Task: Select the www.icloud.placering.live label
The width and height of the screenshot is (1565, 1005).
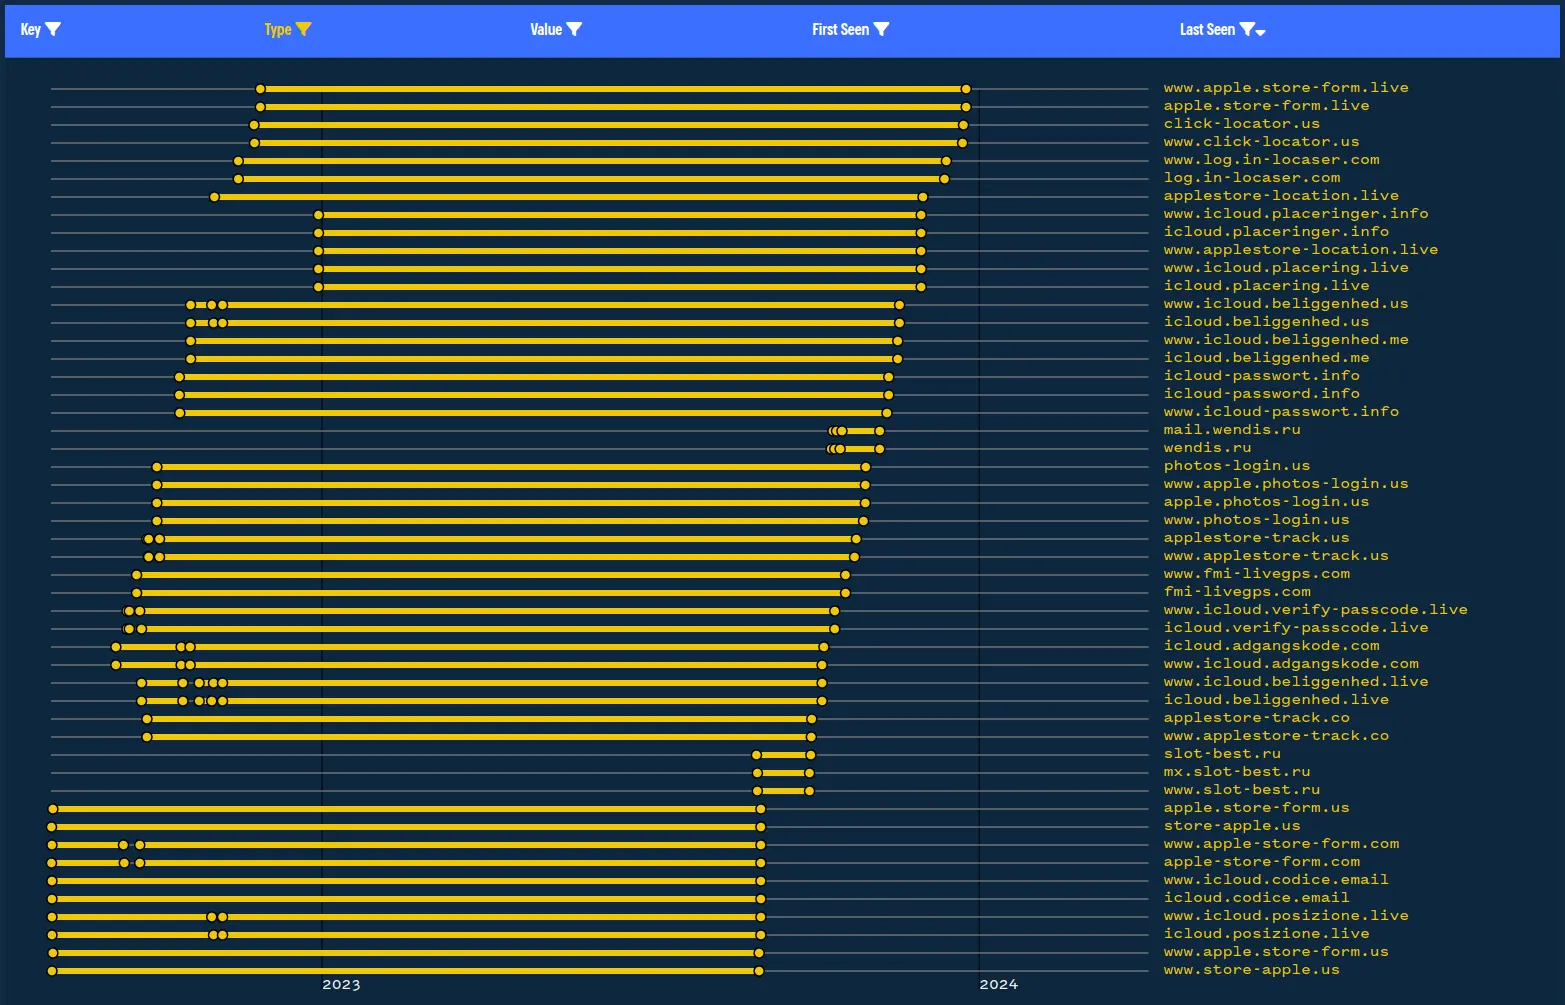Action: 1286,268
